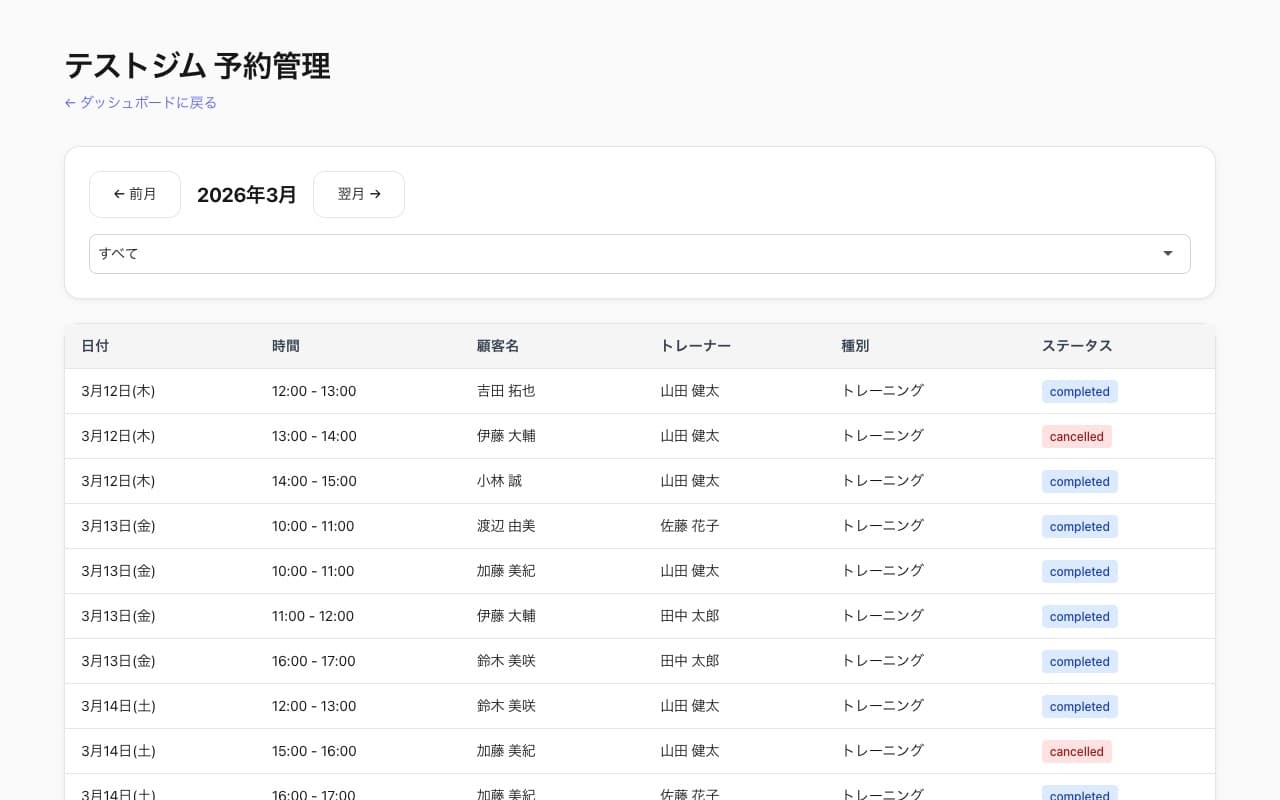Click trainer 田中 太郎 in 3月13日 16:00 row
Image resolution: width=1280 pixels, height=800 pixels.
689,661
